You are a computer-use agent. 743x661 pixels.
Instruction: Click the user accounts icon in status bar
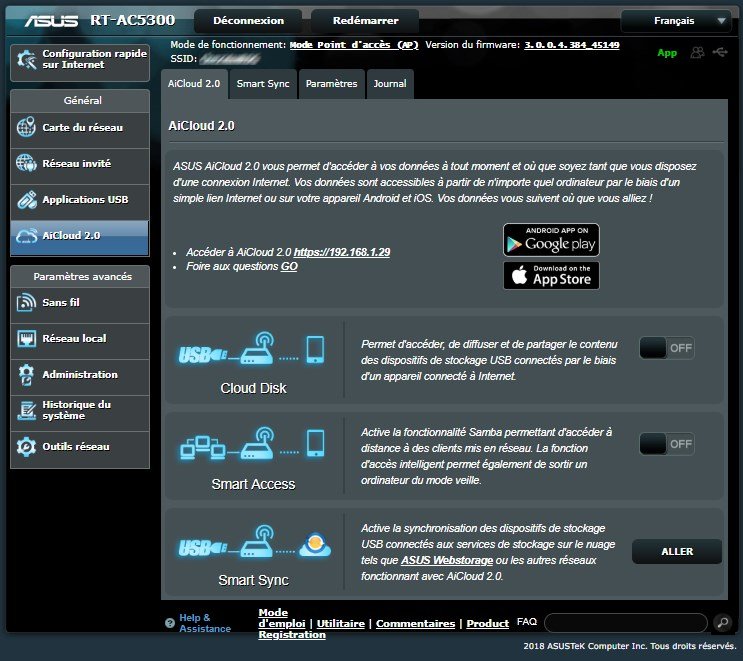[697, 52]
